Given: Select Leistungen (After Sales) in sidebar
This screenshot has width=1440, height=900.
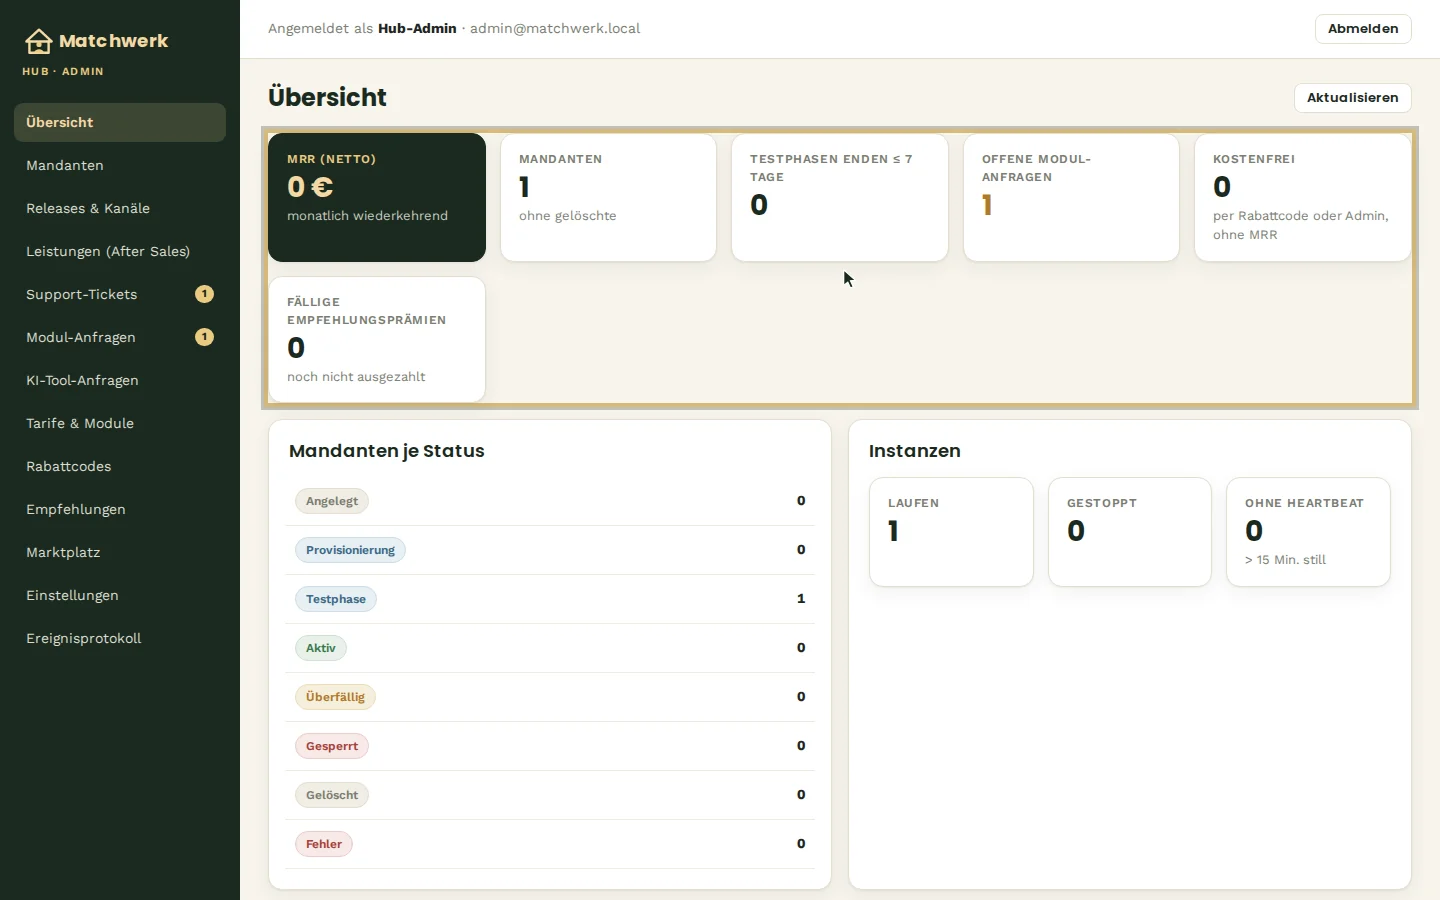Looking at the screenshot, I should [120, 251].
